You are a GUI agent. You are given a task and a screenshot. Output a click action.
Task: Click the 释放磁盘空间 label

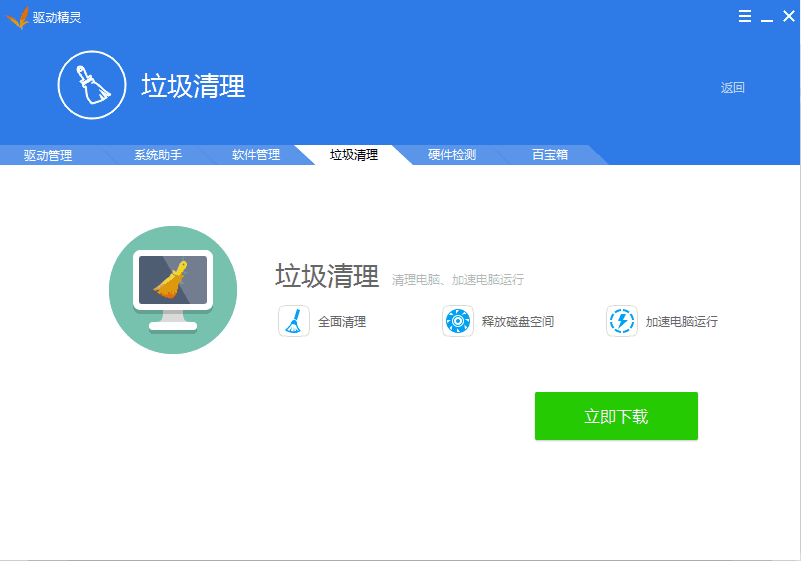click(517, 322)
